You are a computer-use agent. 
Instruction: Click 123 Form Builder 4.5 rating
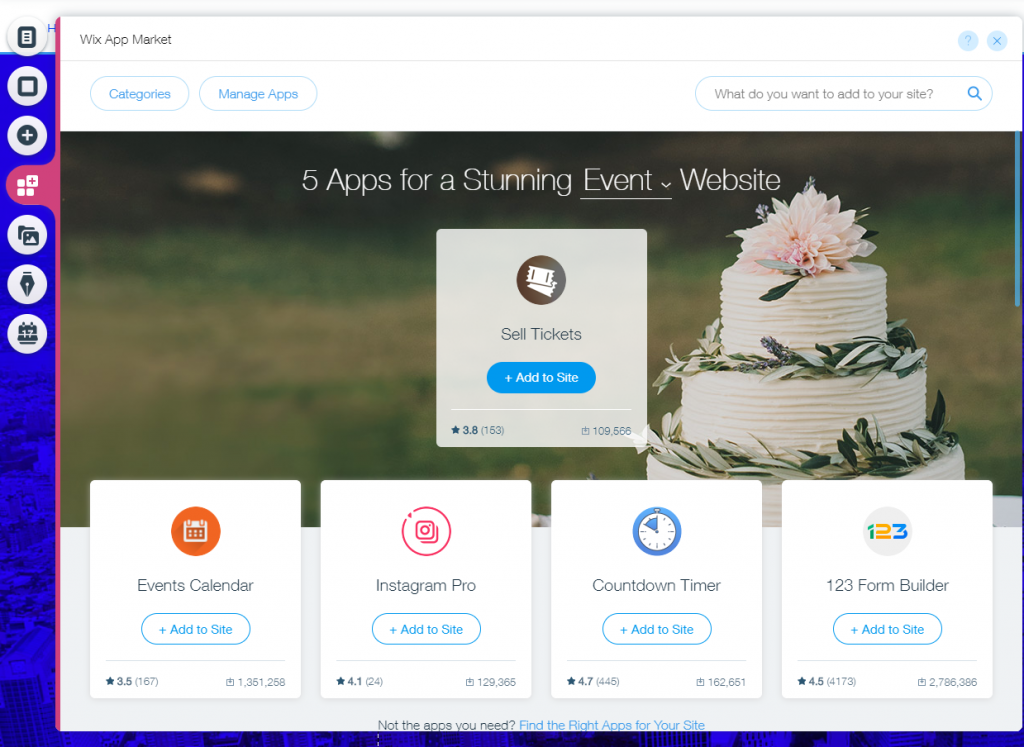[x=826, y=681]
